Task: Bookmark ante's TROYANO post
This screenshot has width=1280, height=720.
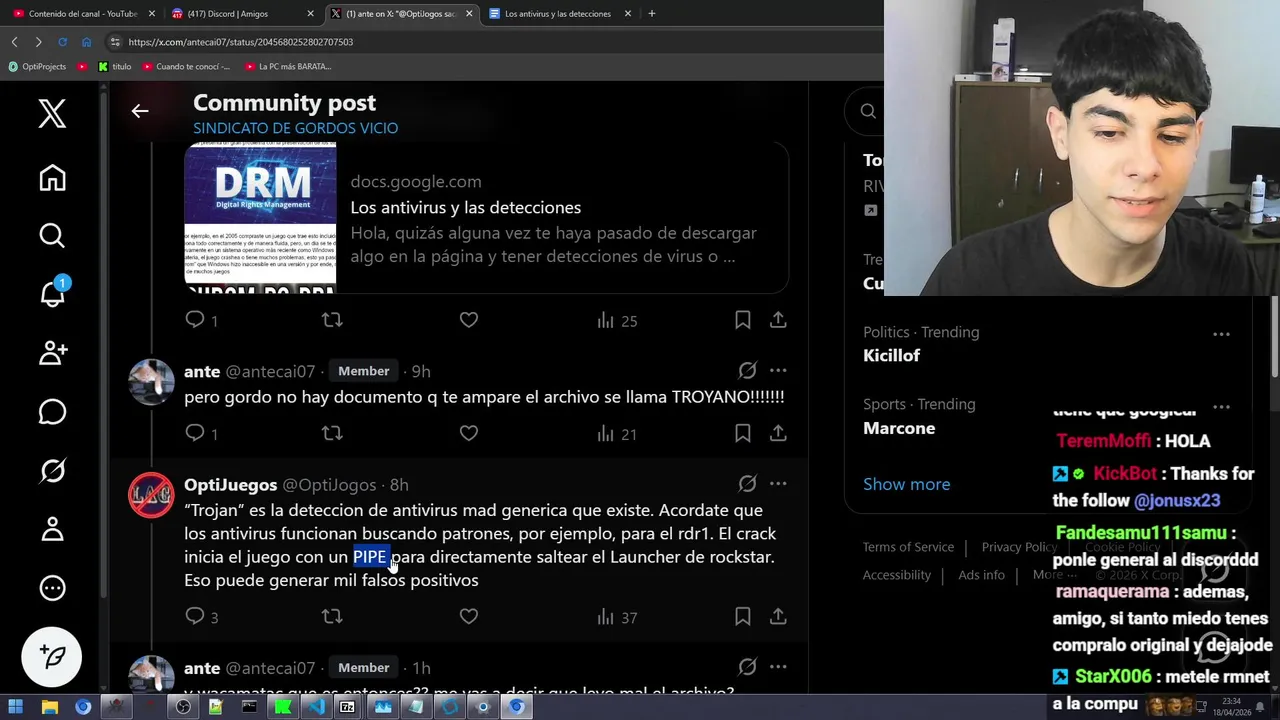Action: pos(742,433)
